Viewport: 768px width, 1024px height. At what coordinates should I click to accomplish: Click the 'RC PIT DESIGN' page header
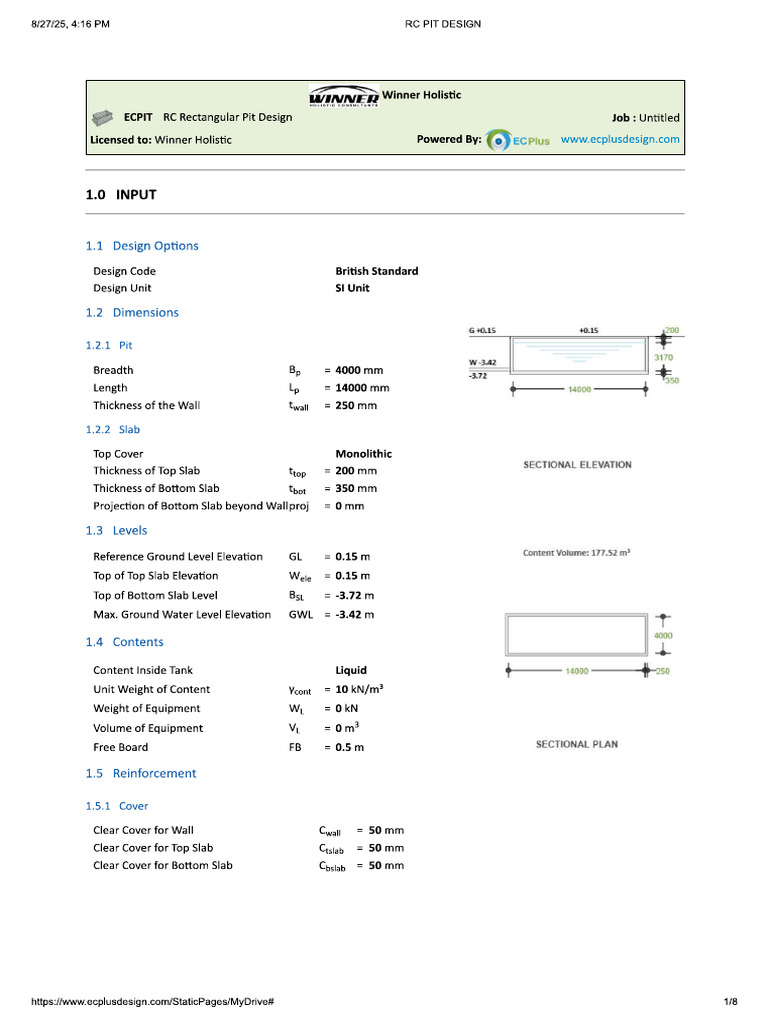(x=443, y=24)
